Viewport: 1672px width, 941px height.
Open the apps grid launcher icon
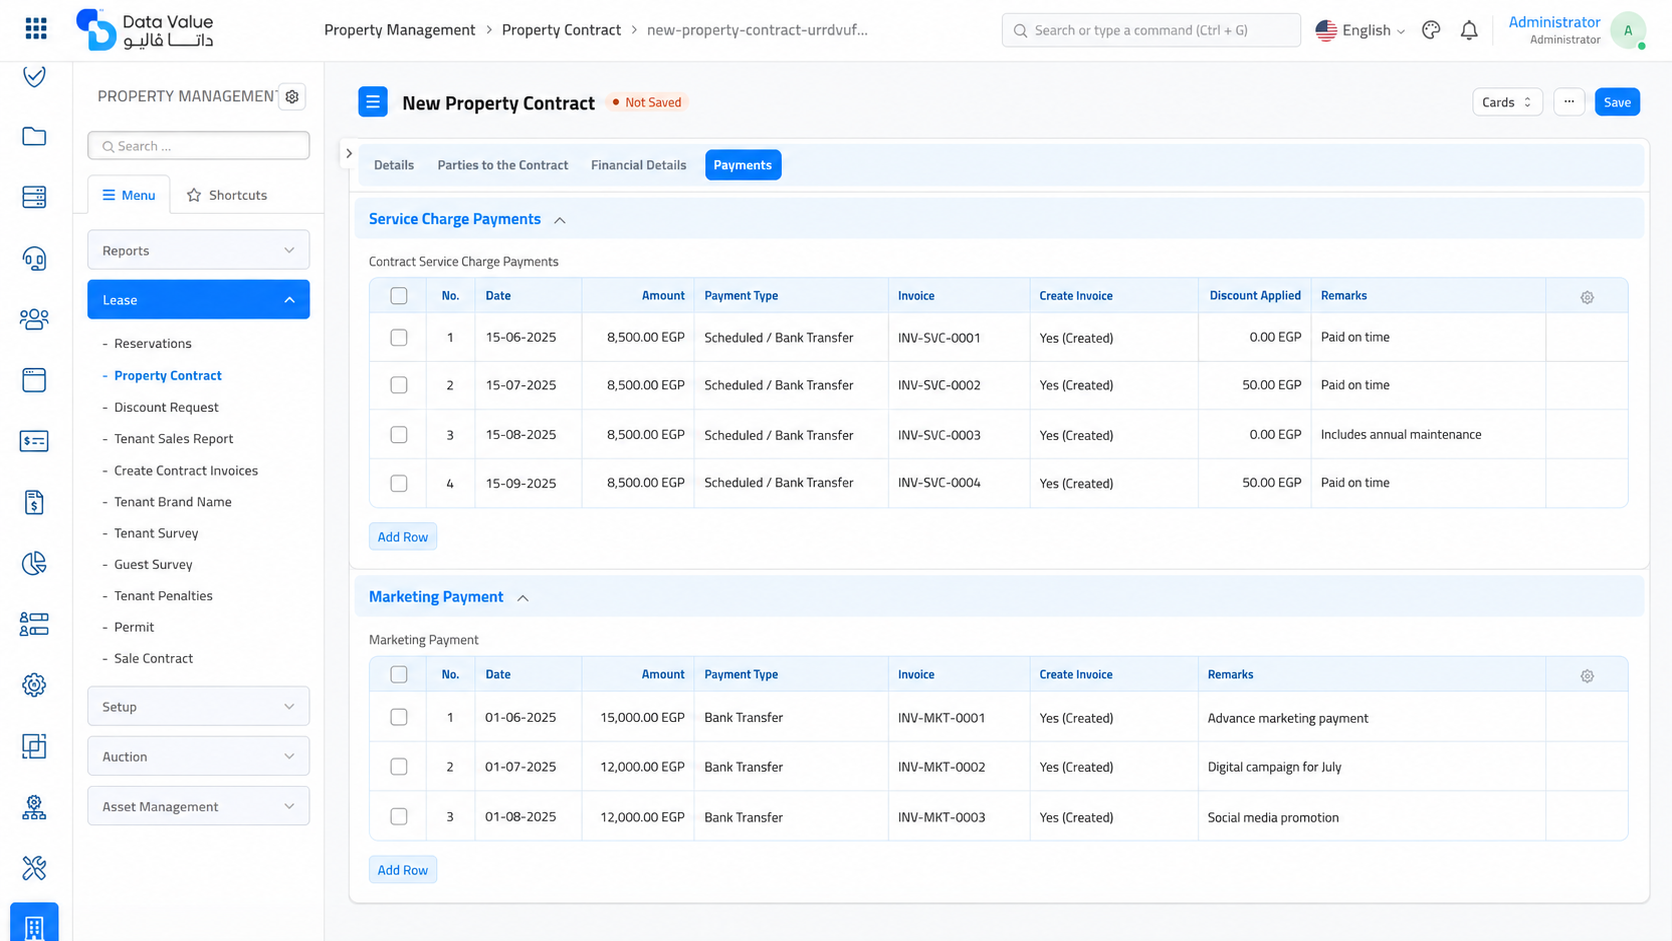tap(36, 29)
